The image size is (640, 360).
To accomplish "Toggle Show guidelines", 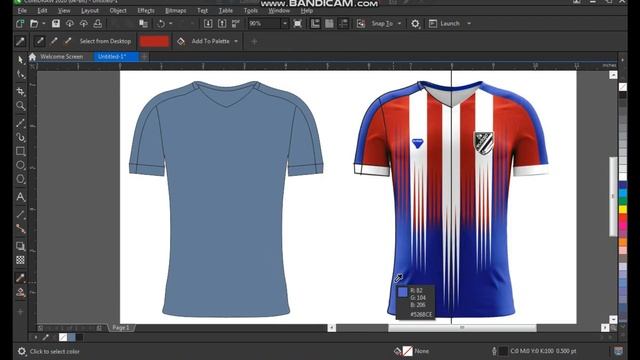I will [x=343, y=24].
